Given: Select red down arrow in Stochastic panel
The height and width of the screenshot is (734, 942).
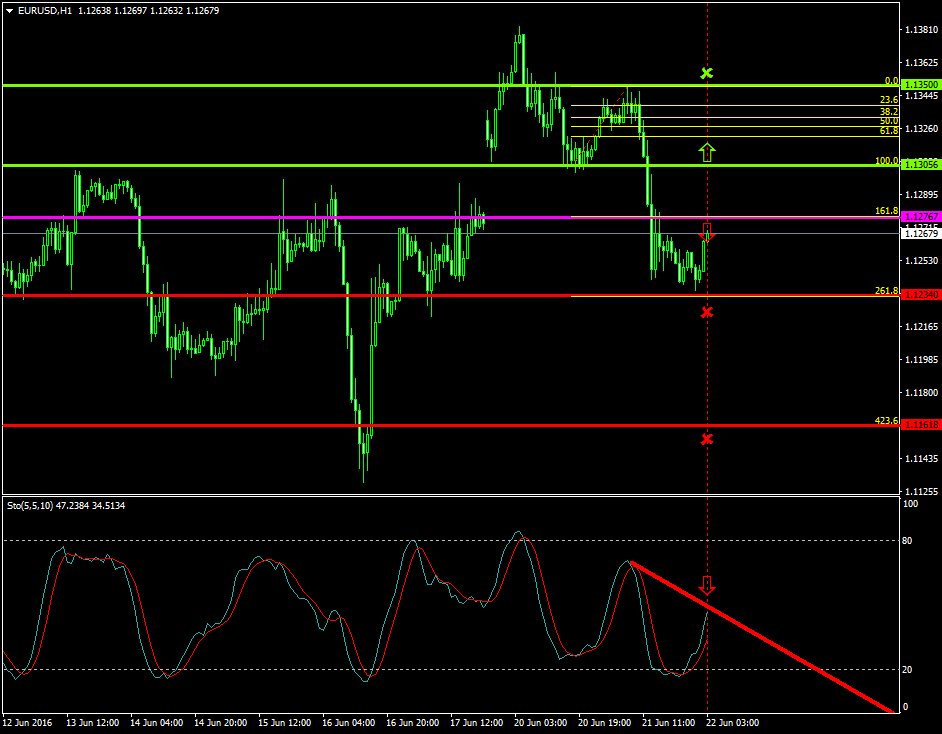Looking at the screenshot, I should [x=707, y=585].
